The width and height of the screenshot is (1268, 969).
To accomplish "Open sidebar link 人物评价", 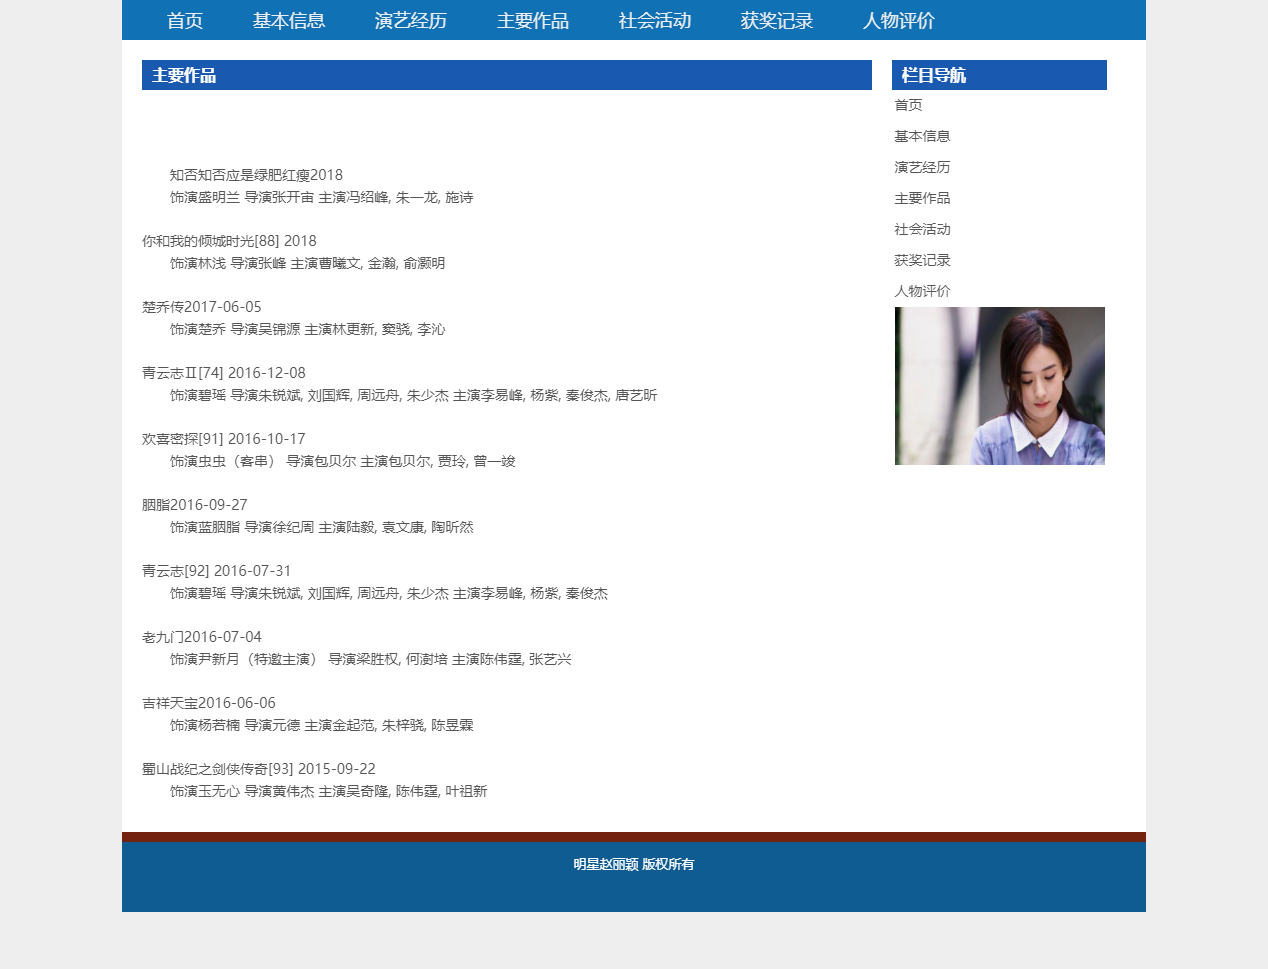I will (x=922, y=291).
